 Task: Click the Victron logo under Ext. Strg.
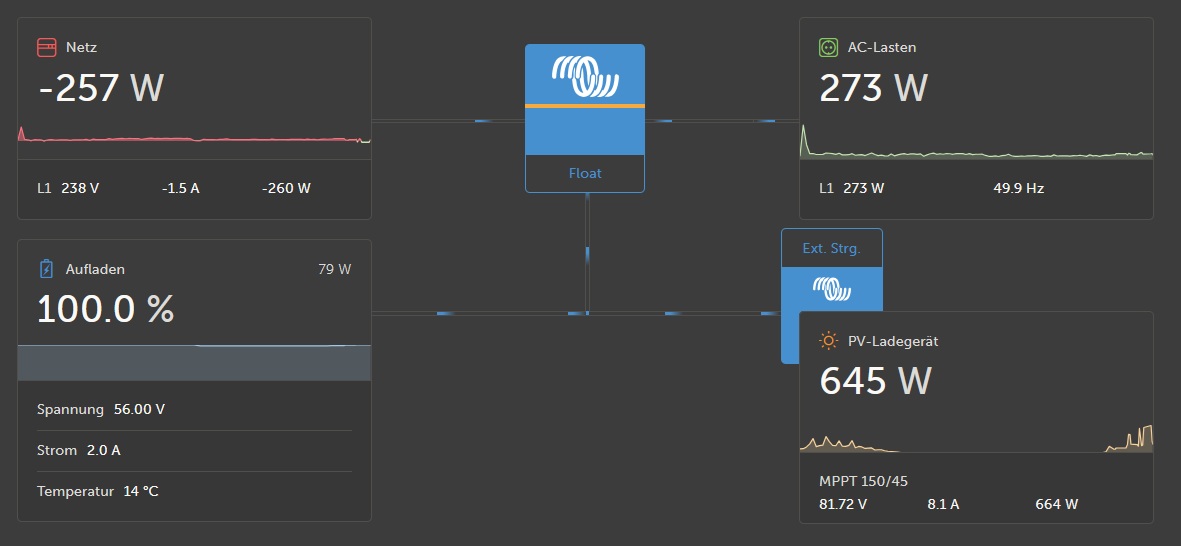click(831, 289)
